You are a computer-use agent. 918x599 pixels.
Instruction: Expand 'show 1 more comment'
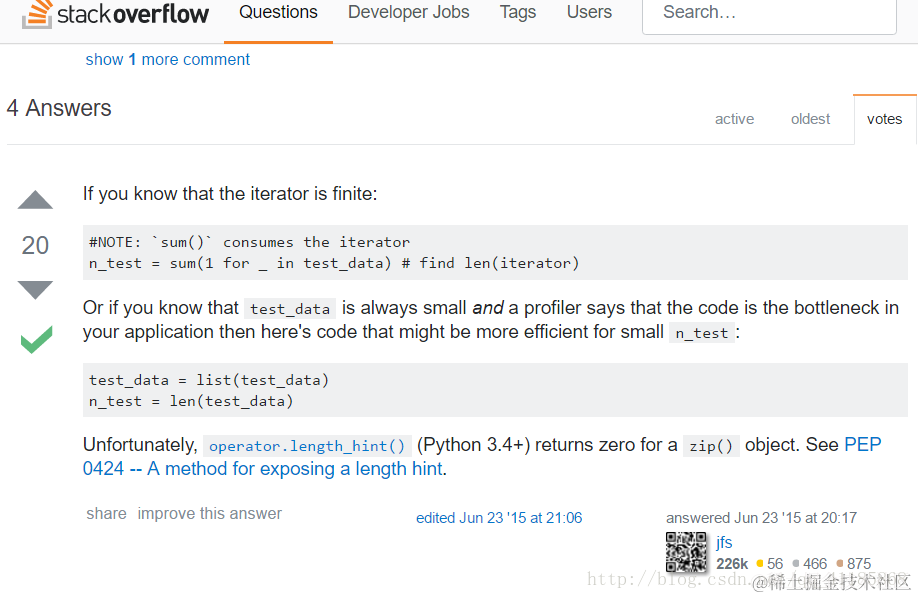(168, 60)
